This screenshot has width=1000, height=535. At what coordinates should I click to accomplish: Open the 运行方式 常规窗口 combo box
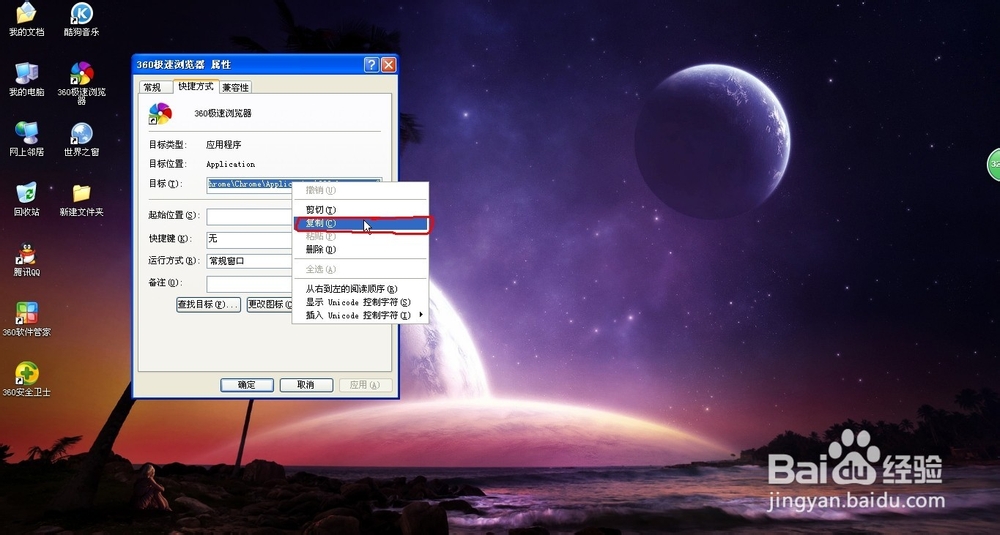(x=249, y=261)
